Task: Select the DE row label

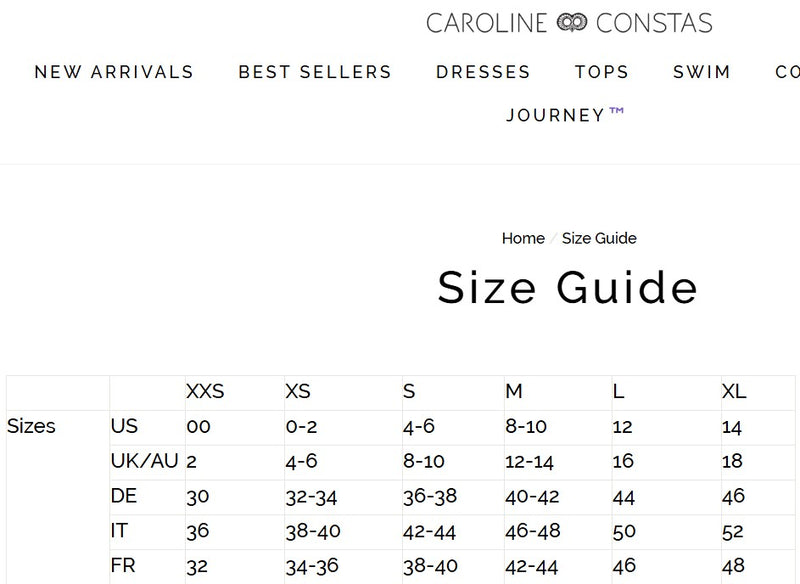Action: click(x=124, y=496)
